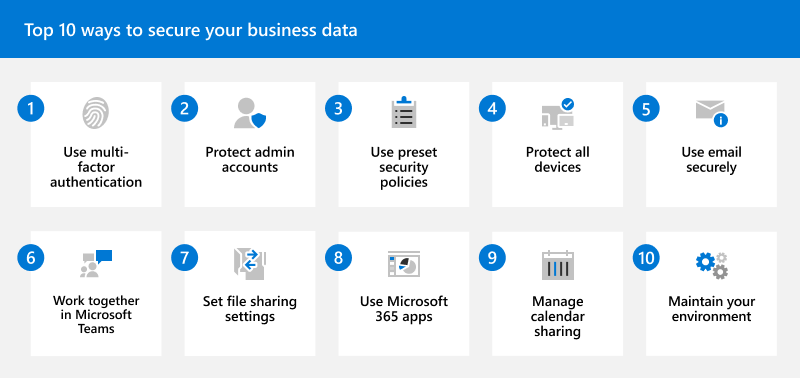Click the fingerprint multi-factor authentication icon
800x378 pixels.
[x=96, y=113]
